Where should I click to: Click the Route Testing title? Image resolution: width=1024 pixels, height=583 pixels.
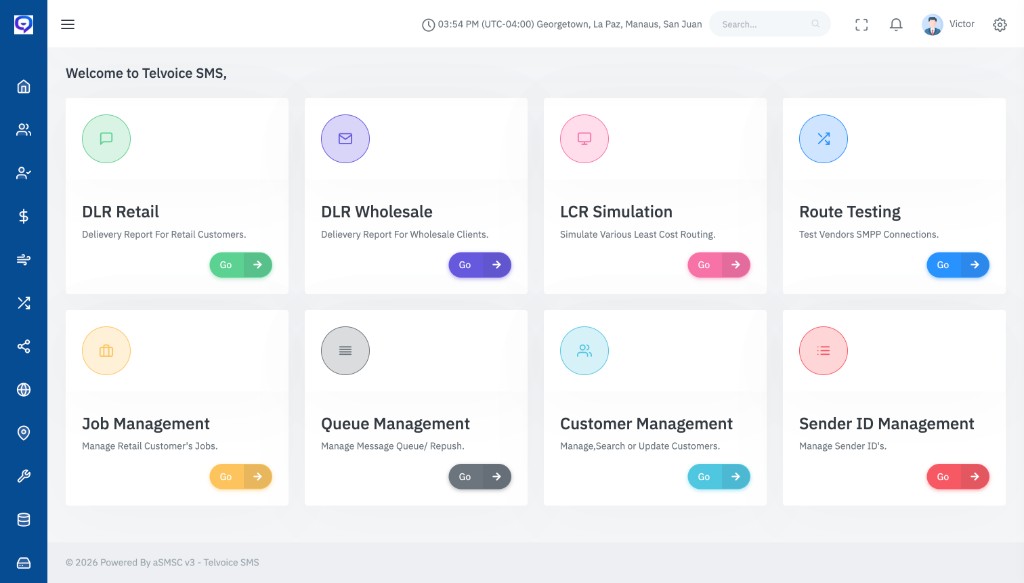(x=850, y=212)
